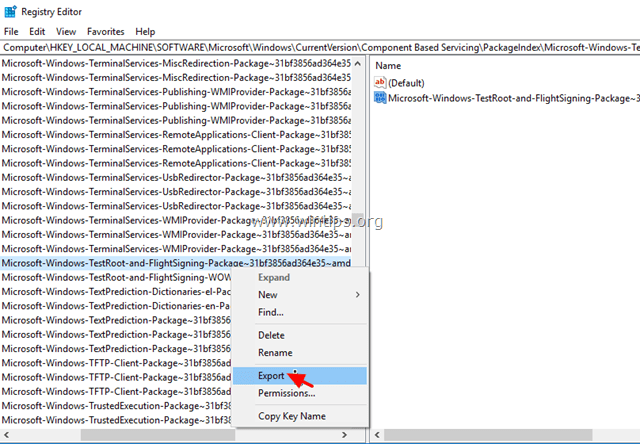Choose Export in the context menu
The height and width of the screenshot is (444, 640).
(300, 376)
